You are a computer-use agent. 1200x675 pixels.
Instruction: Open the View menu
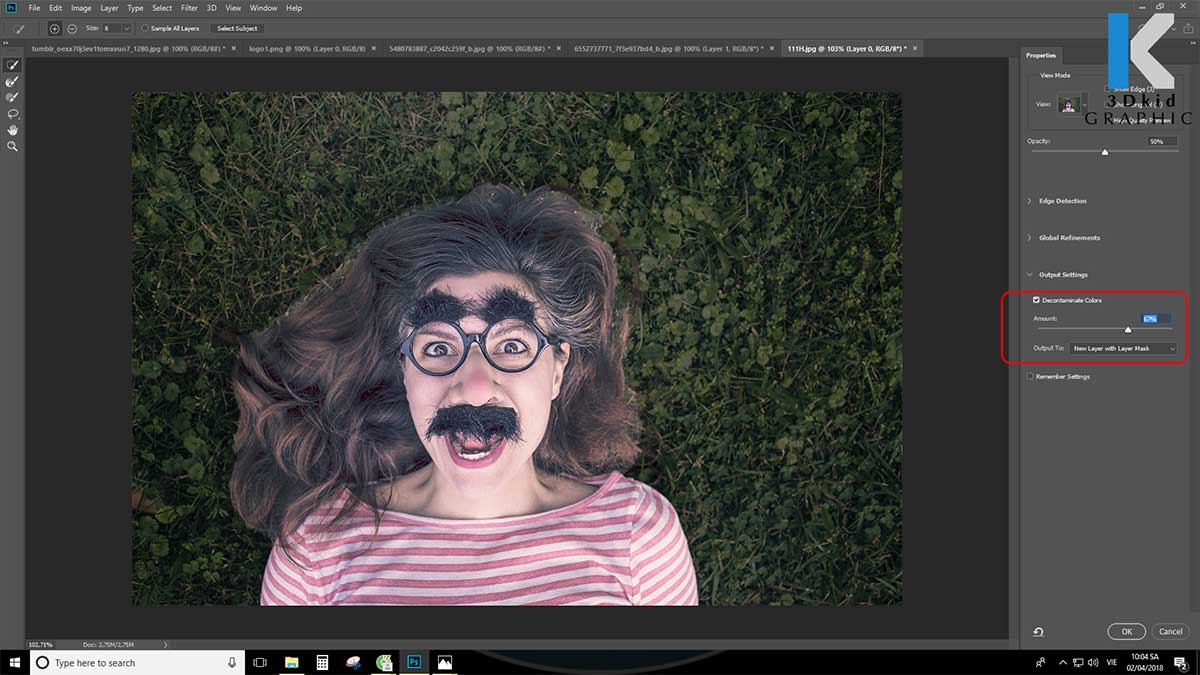pos(233,8)
